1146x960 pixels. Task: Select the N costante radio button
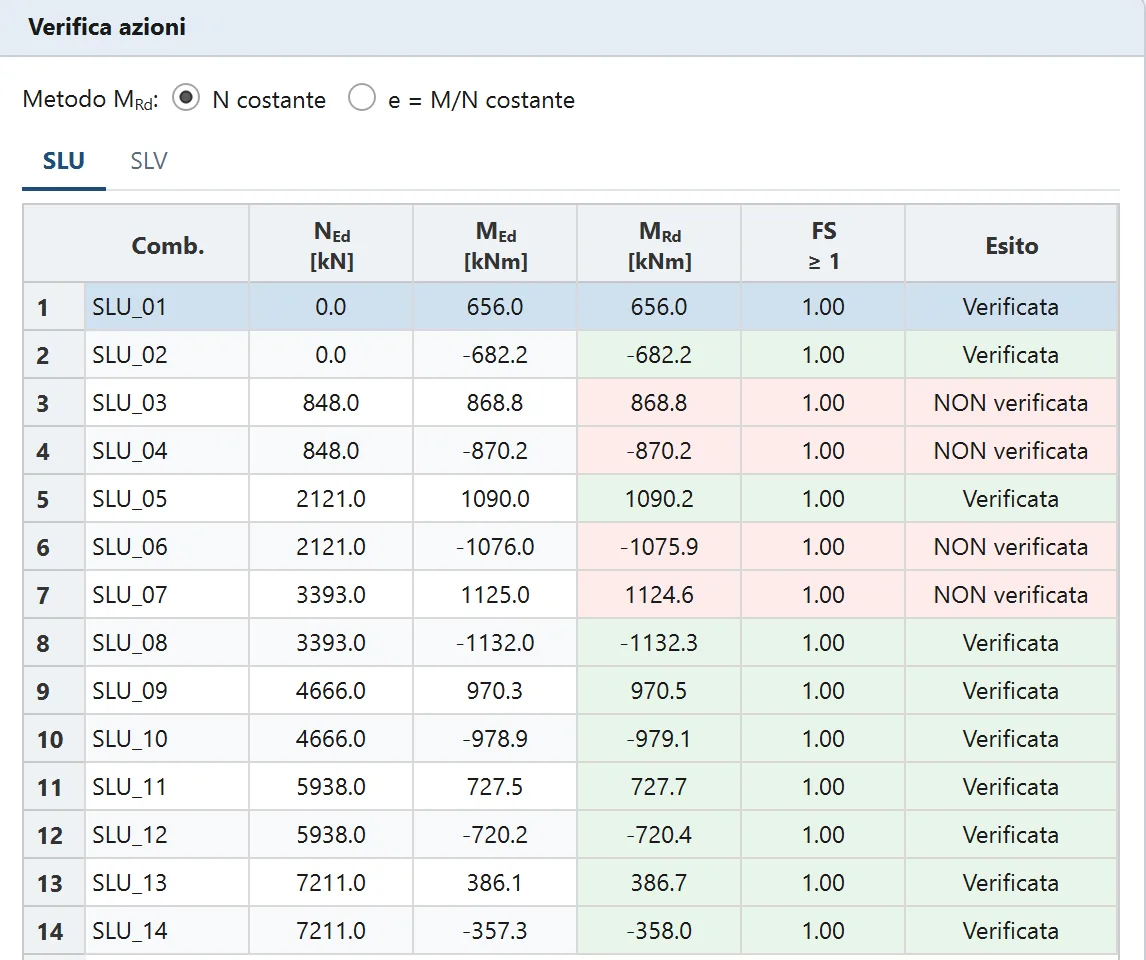[186, 98]
